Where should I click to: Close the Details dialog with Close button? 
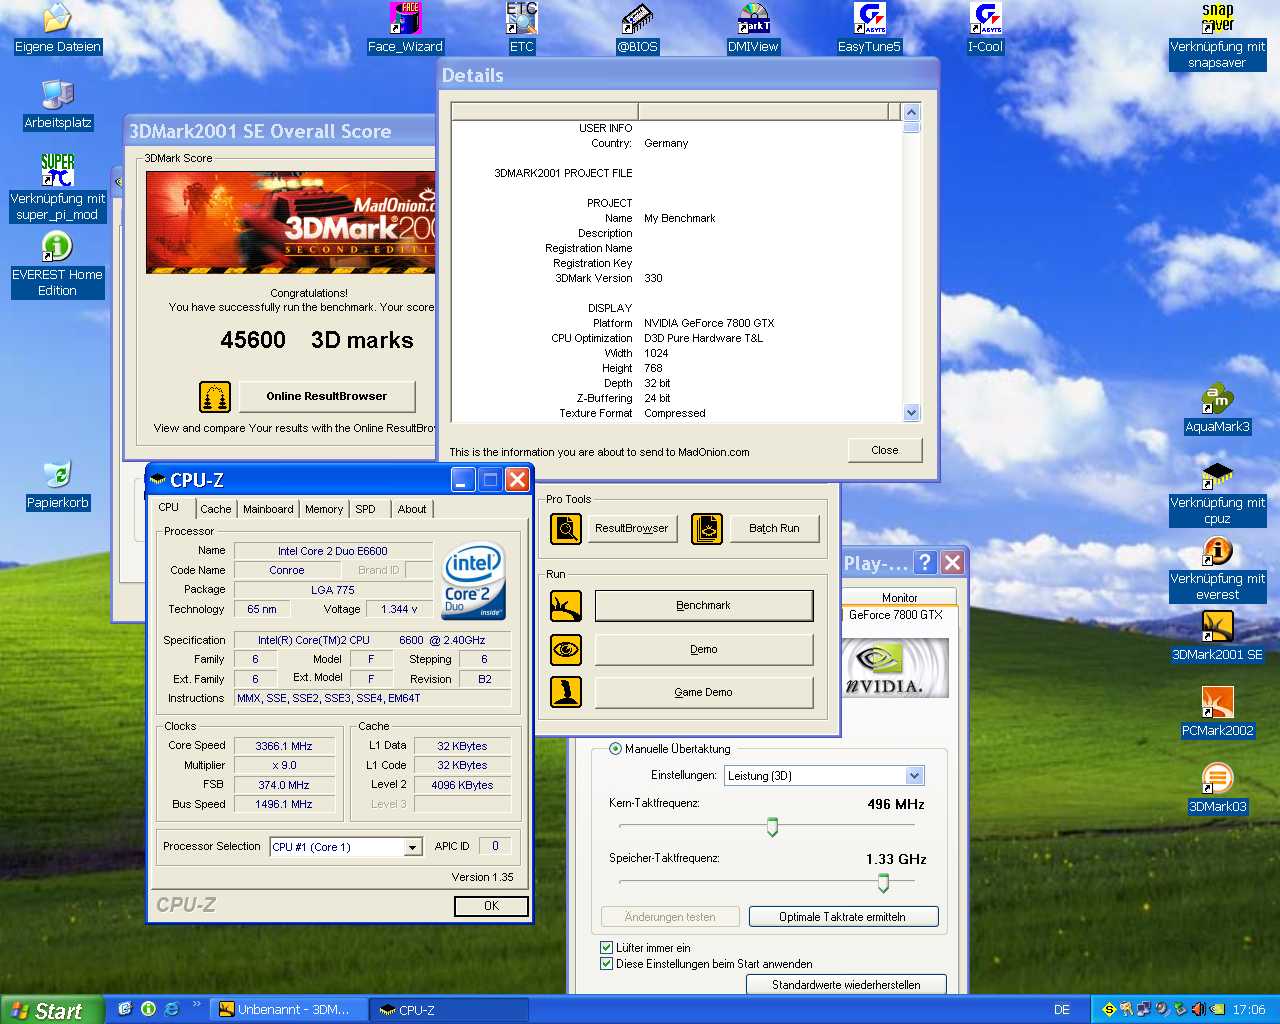[x=885, y=450]
